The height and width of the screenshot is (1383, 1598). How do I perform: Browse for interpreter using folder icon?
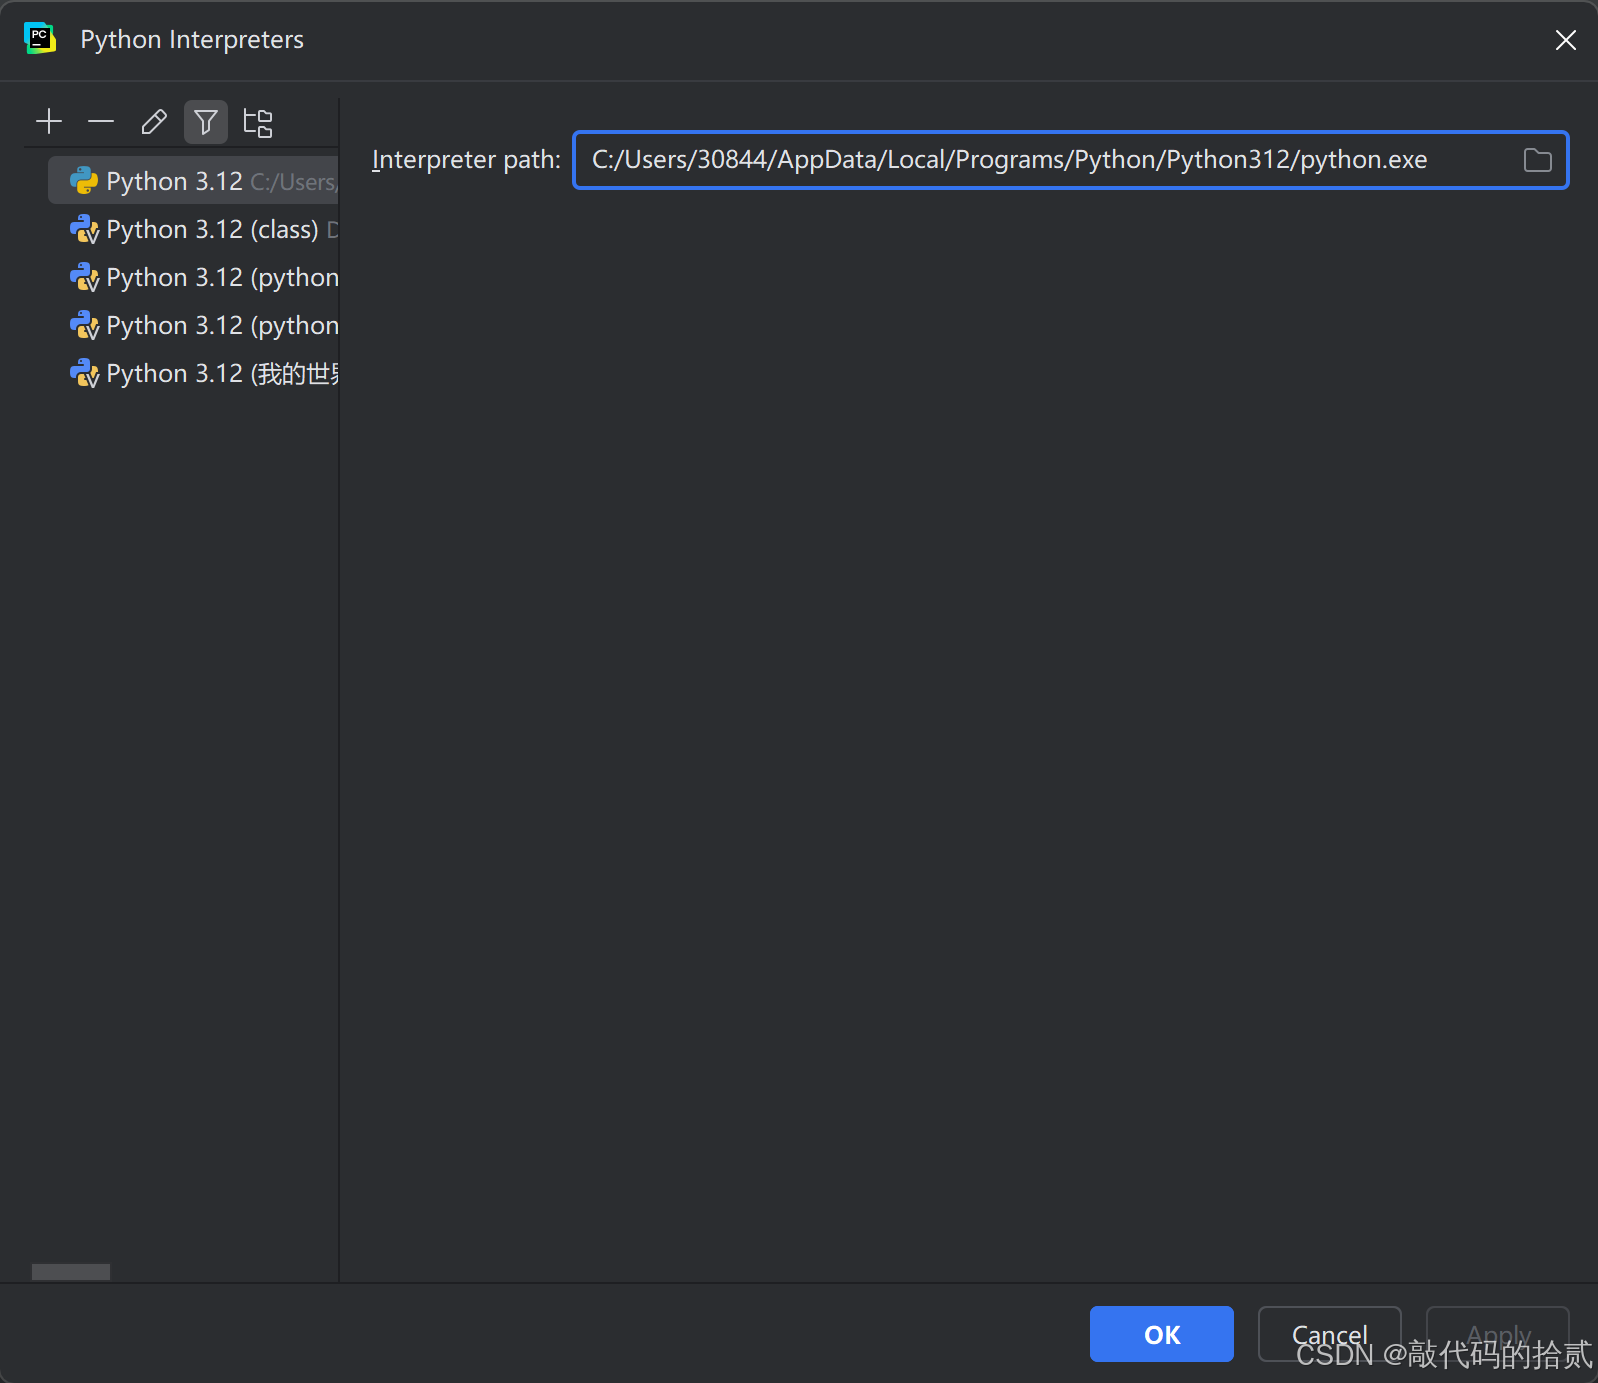pos(1537,160)
